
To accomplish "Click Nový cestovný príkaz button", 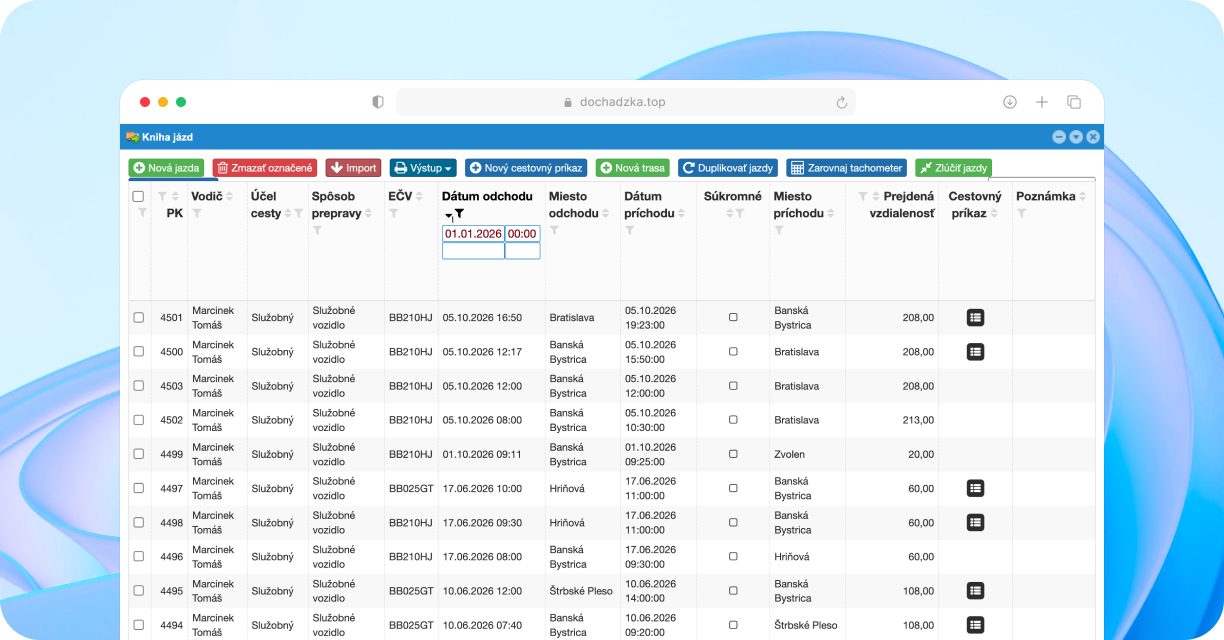I will point(526,168).
